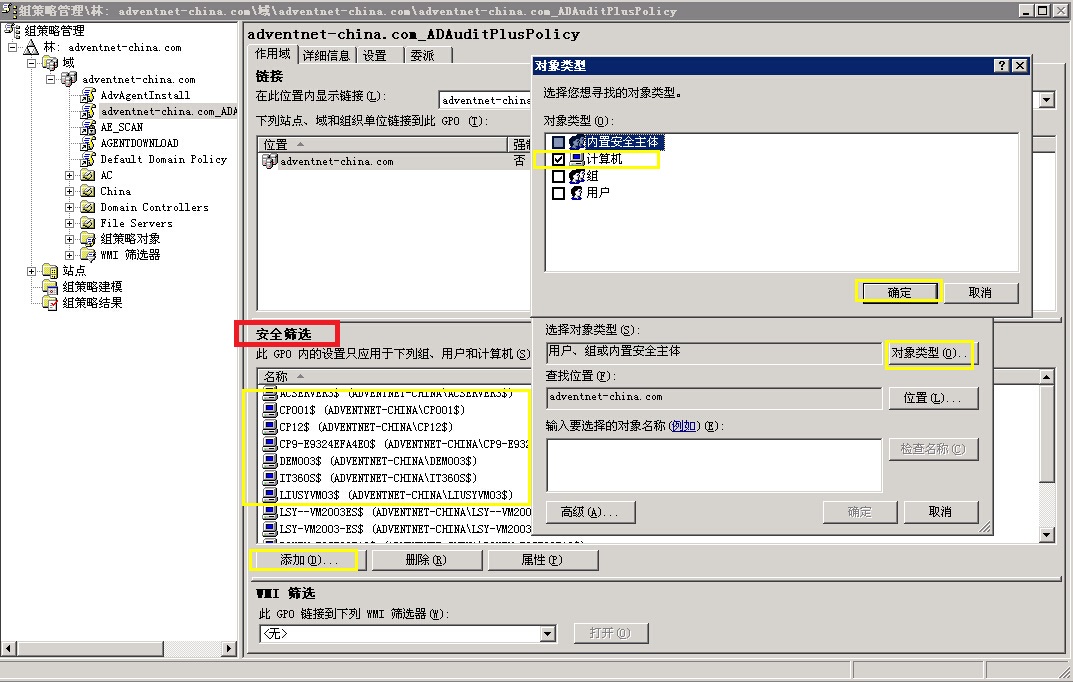Check the 组 checkbox
Image resolution: width=1073 pixels, height=682 pixels.
[x=558, y=176]
